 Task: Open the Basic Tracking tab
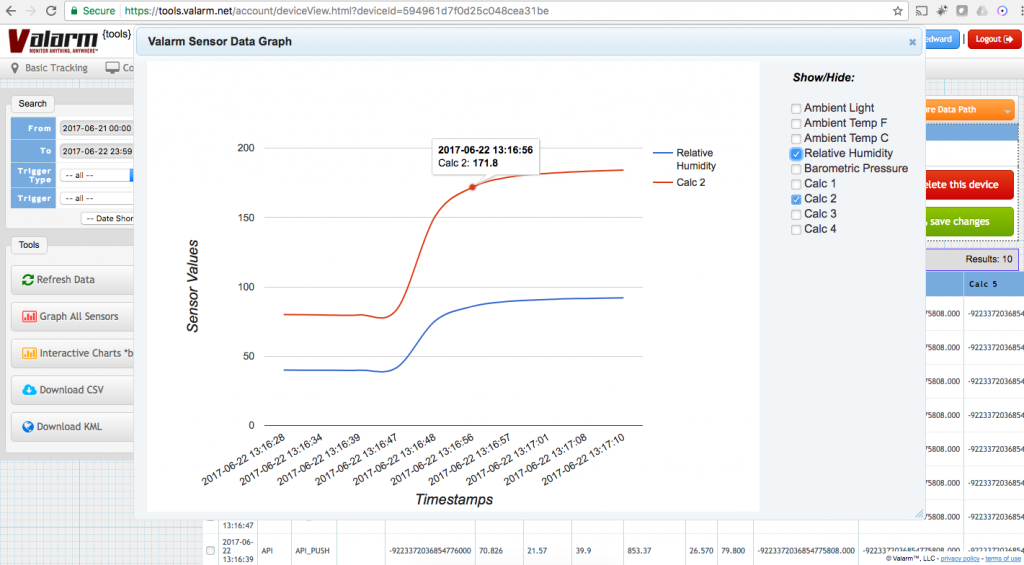coord(49,68)
